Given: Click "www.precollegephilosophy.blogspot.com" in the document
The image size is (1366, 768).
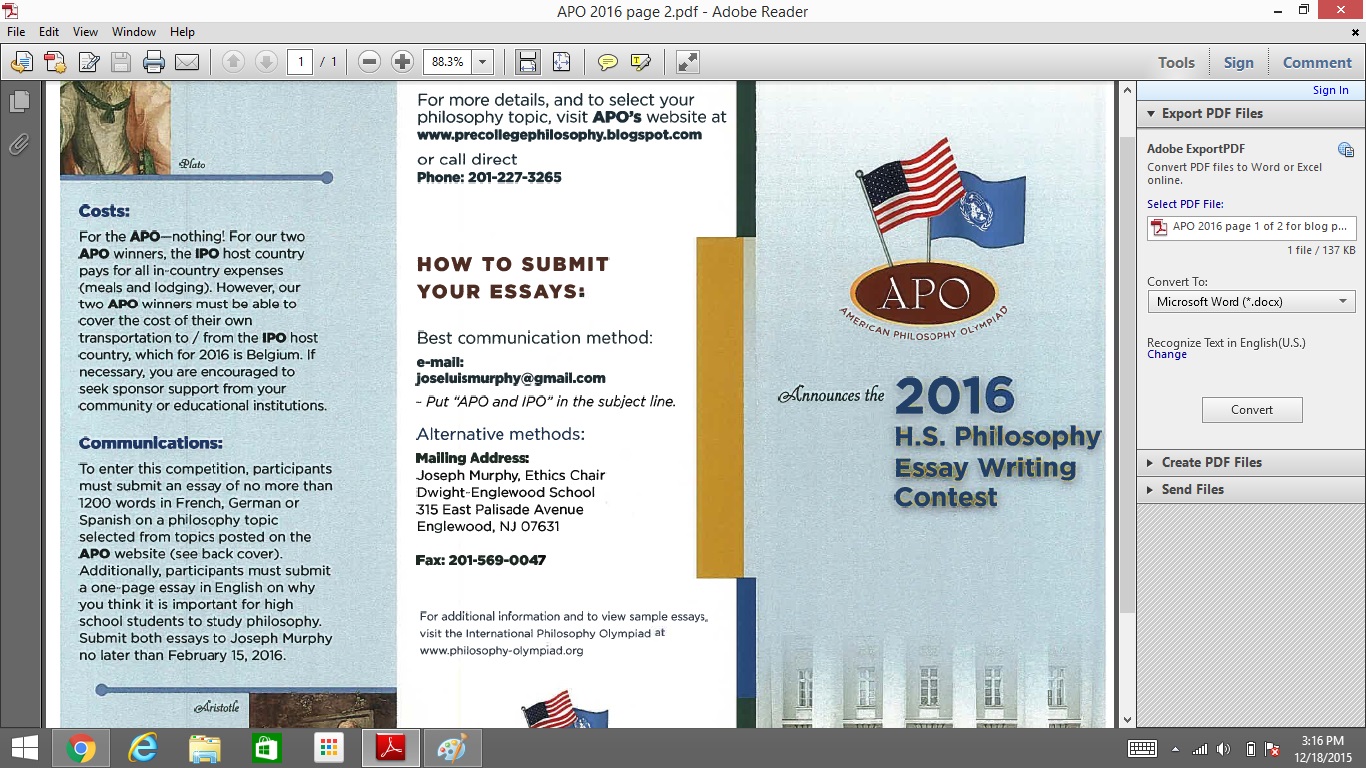Looking at the screenshot, I should [x=559, y=134].
